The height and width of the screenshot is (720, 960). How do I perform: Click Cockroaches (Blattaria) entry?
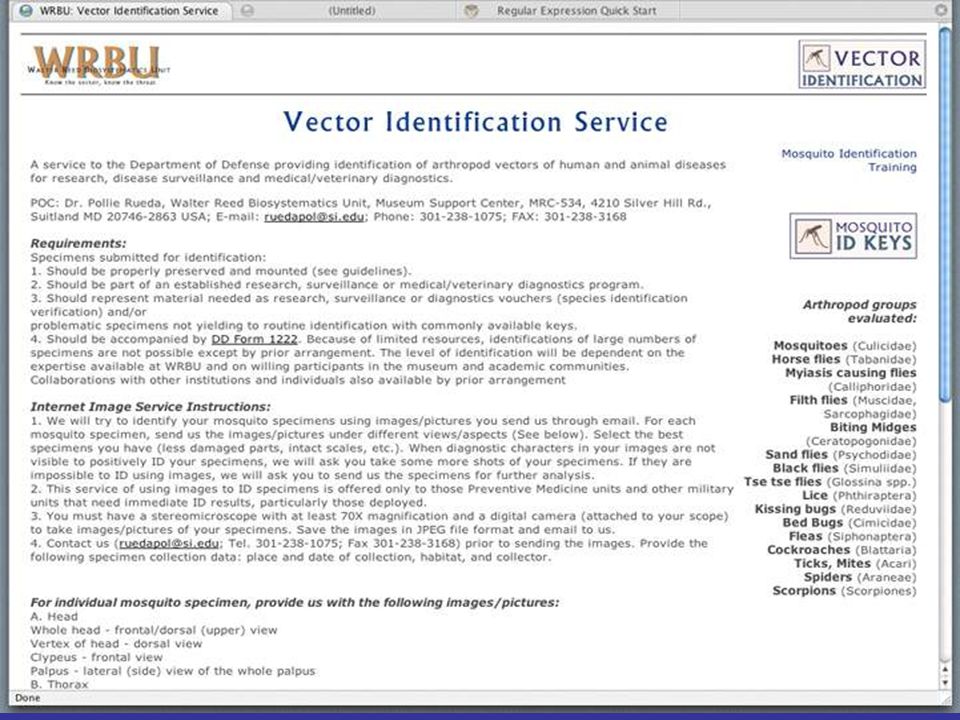click(842, 550)
